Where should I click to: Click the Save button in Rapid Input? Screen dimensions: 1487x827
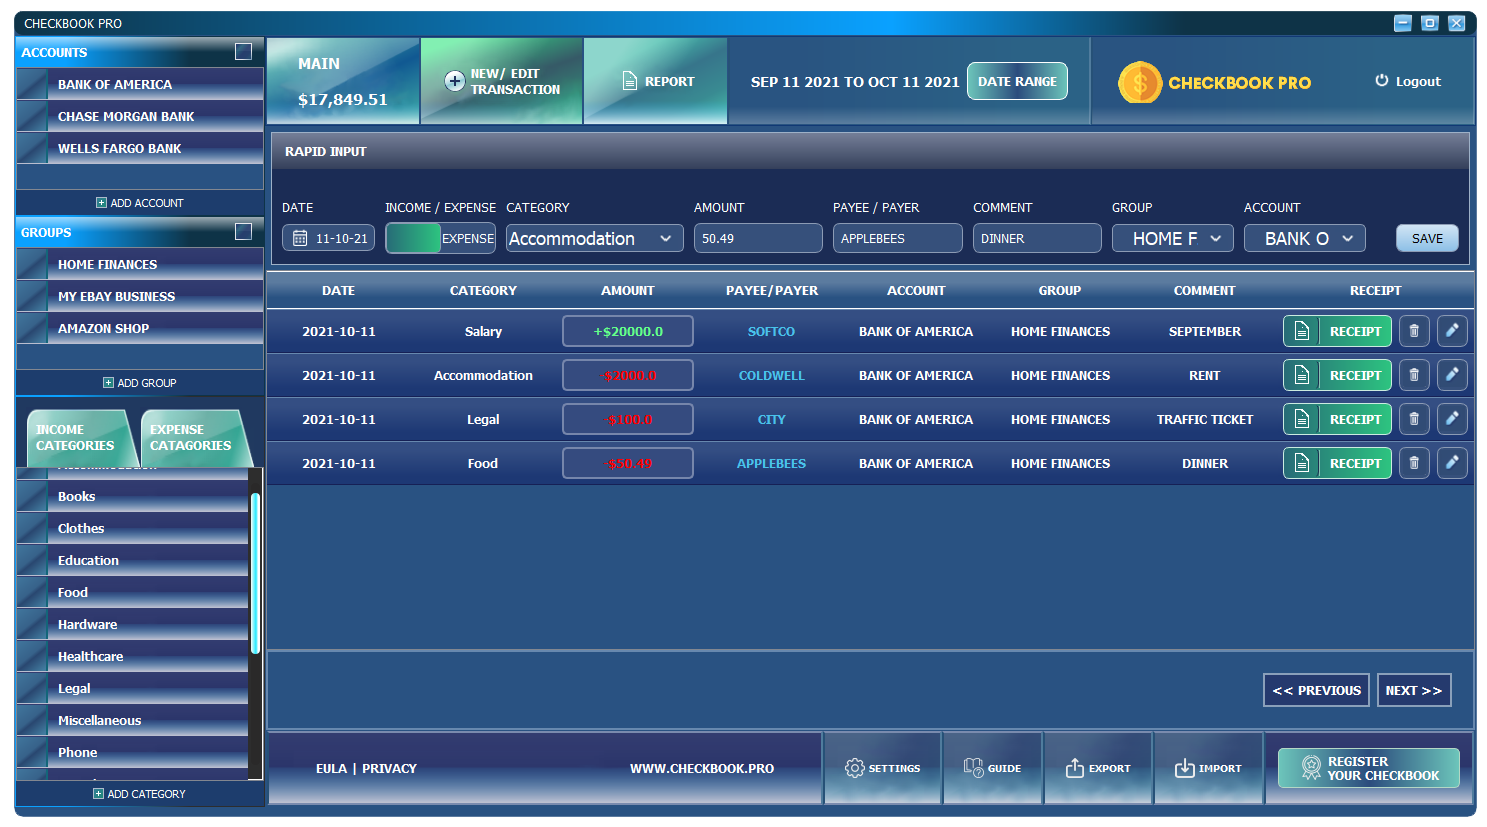[x=1427, y=238]
